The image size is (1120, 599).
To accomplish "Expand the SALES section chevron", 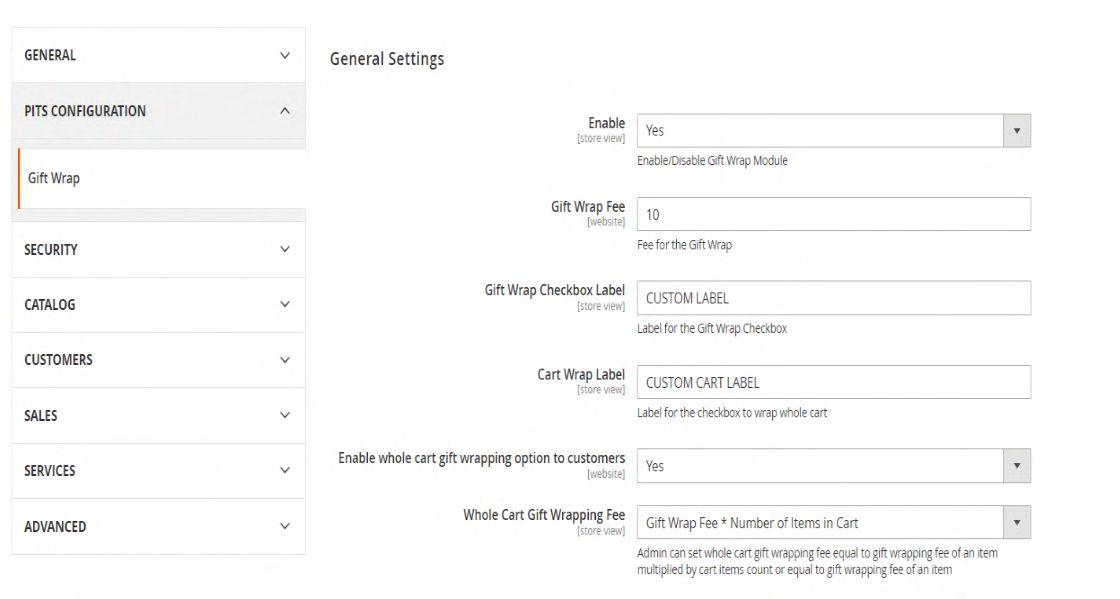I will [285, 415].
